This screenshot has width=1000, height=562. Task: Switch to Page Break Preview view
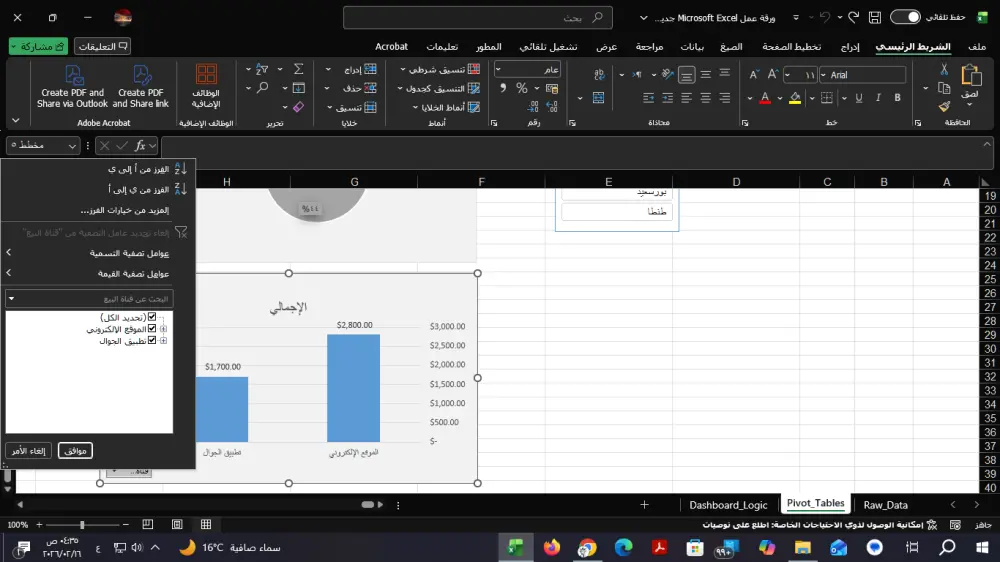147,524
